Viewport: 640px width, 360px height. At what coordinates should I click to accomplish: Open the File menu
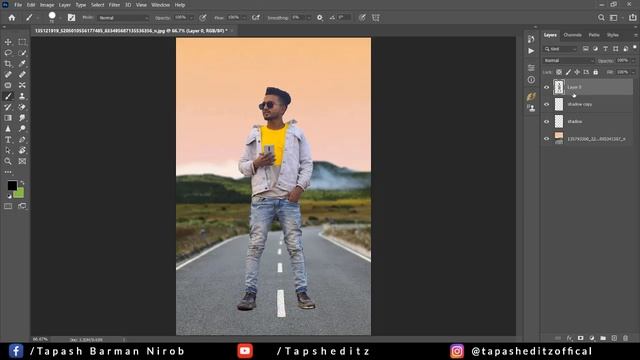(x=18, y=5)
